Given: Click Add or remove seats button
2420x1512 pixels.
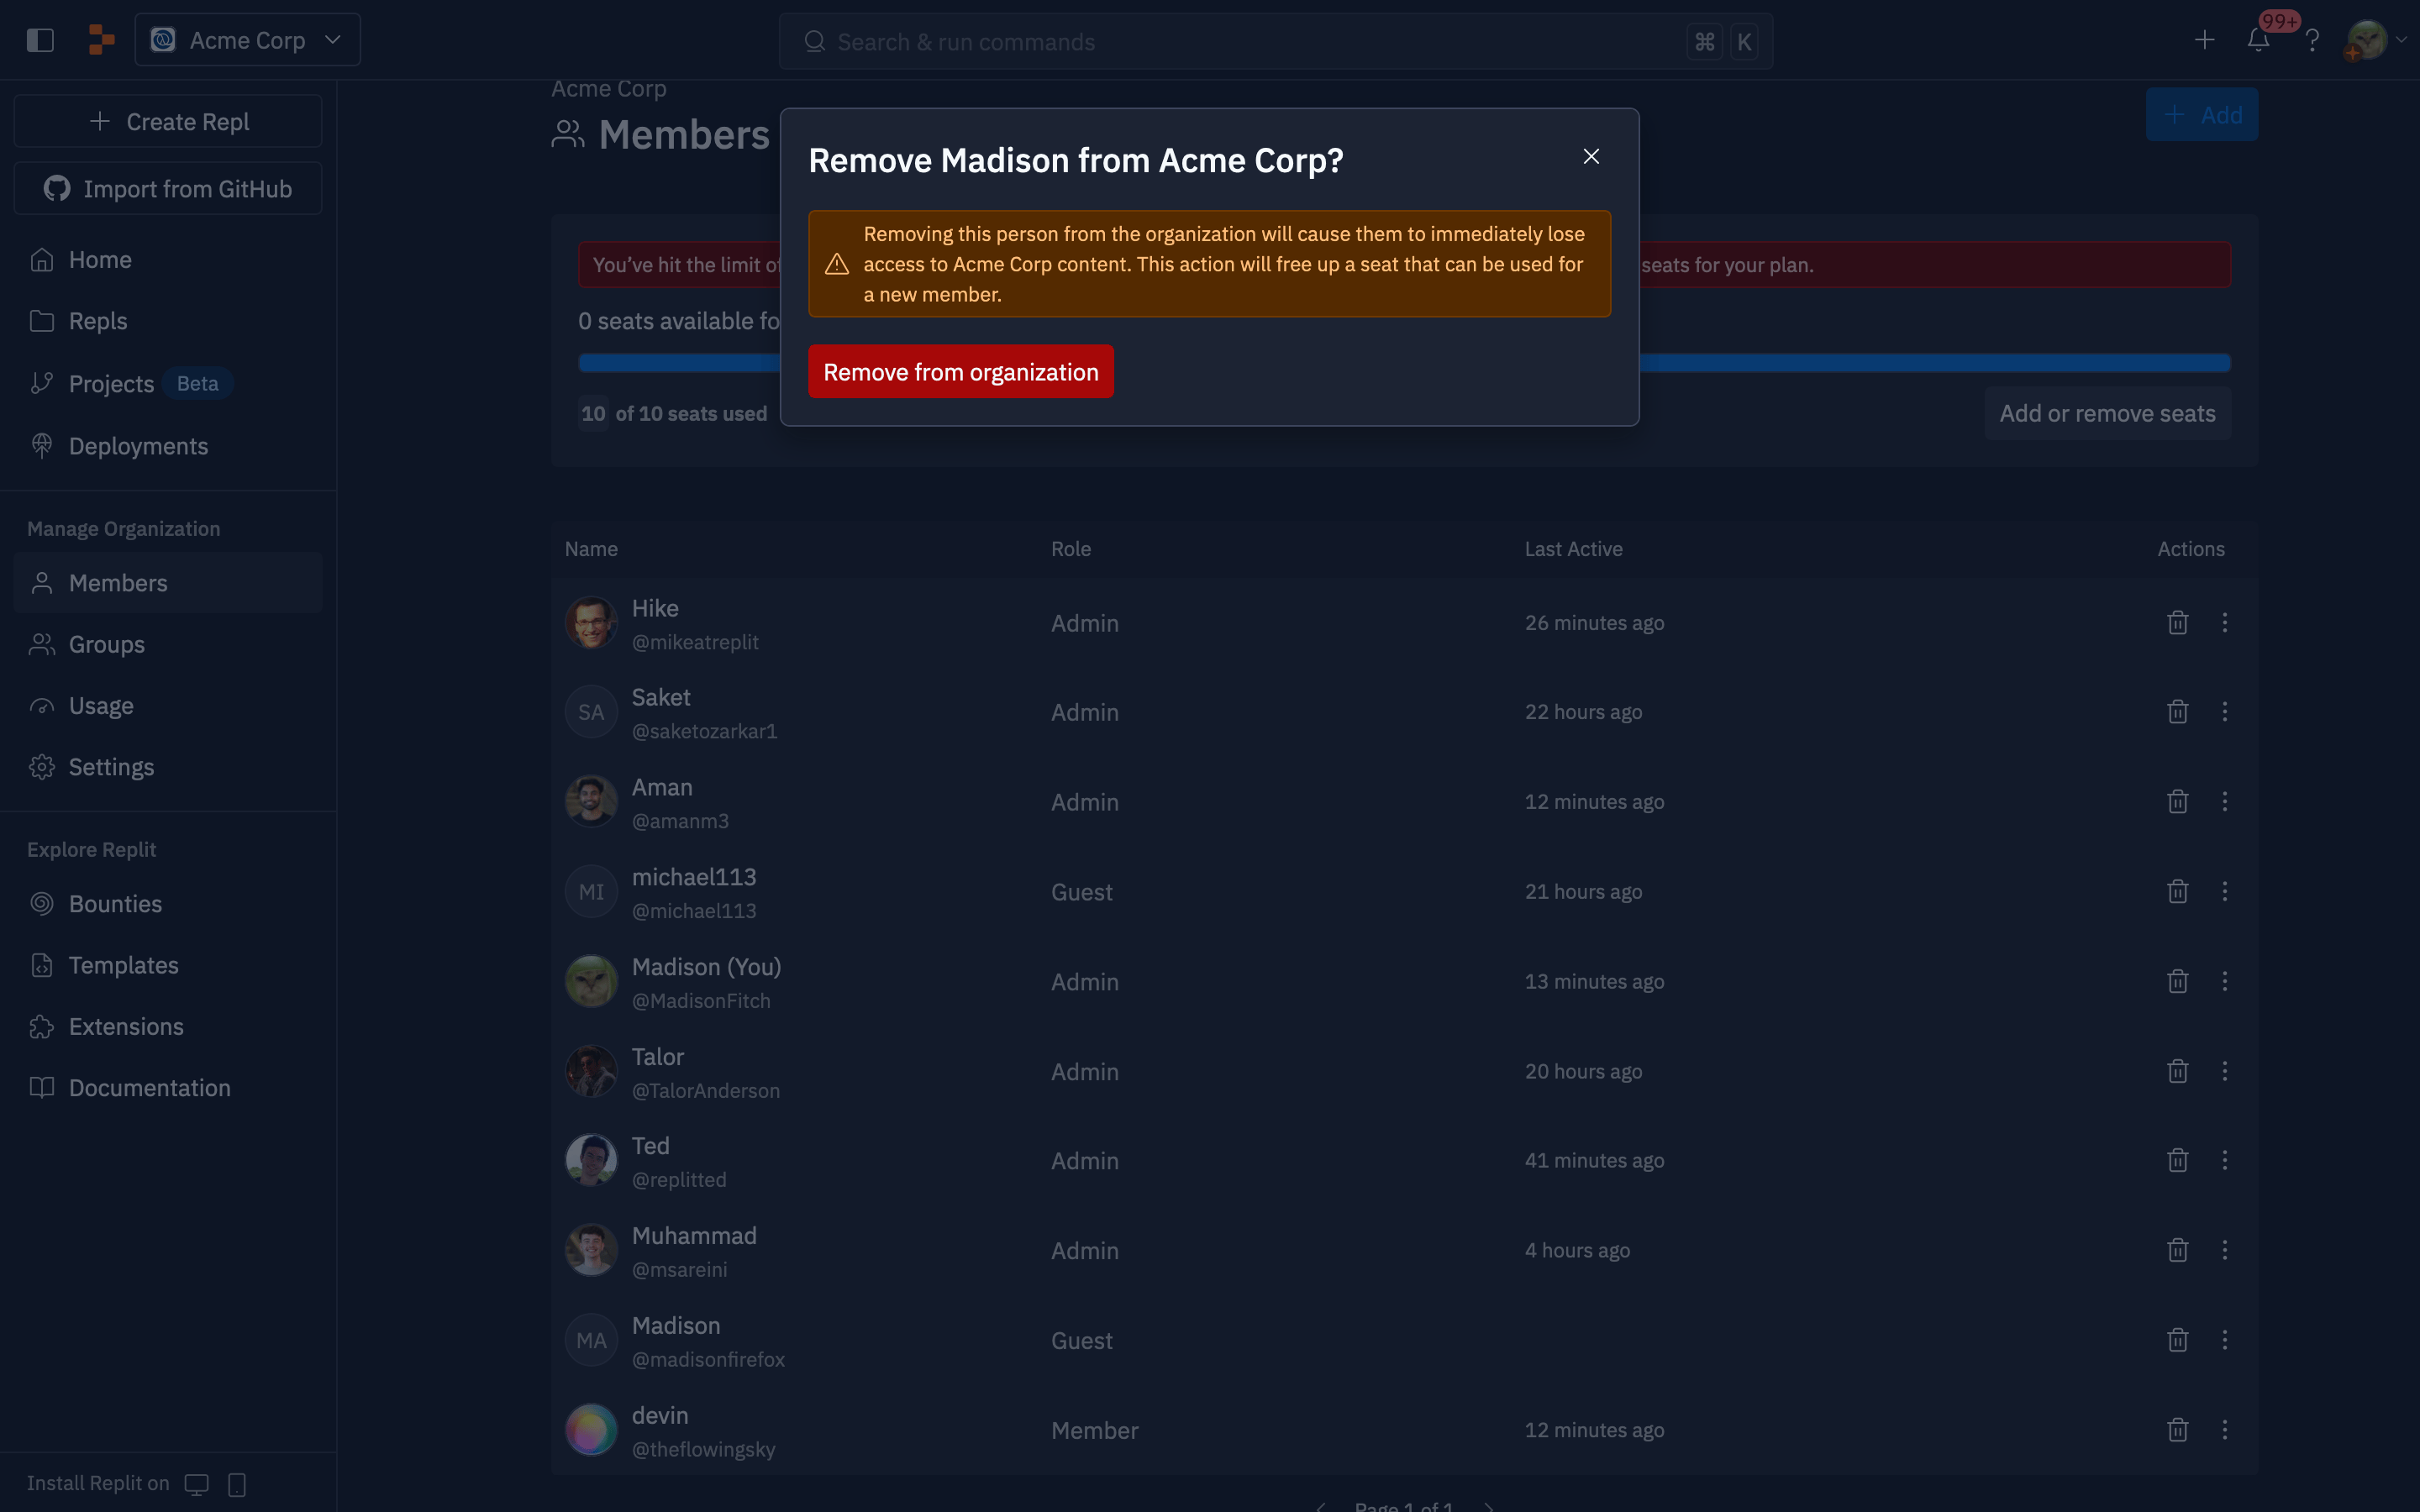Looking at the screenshot, I should (x=2107, y=413).
